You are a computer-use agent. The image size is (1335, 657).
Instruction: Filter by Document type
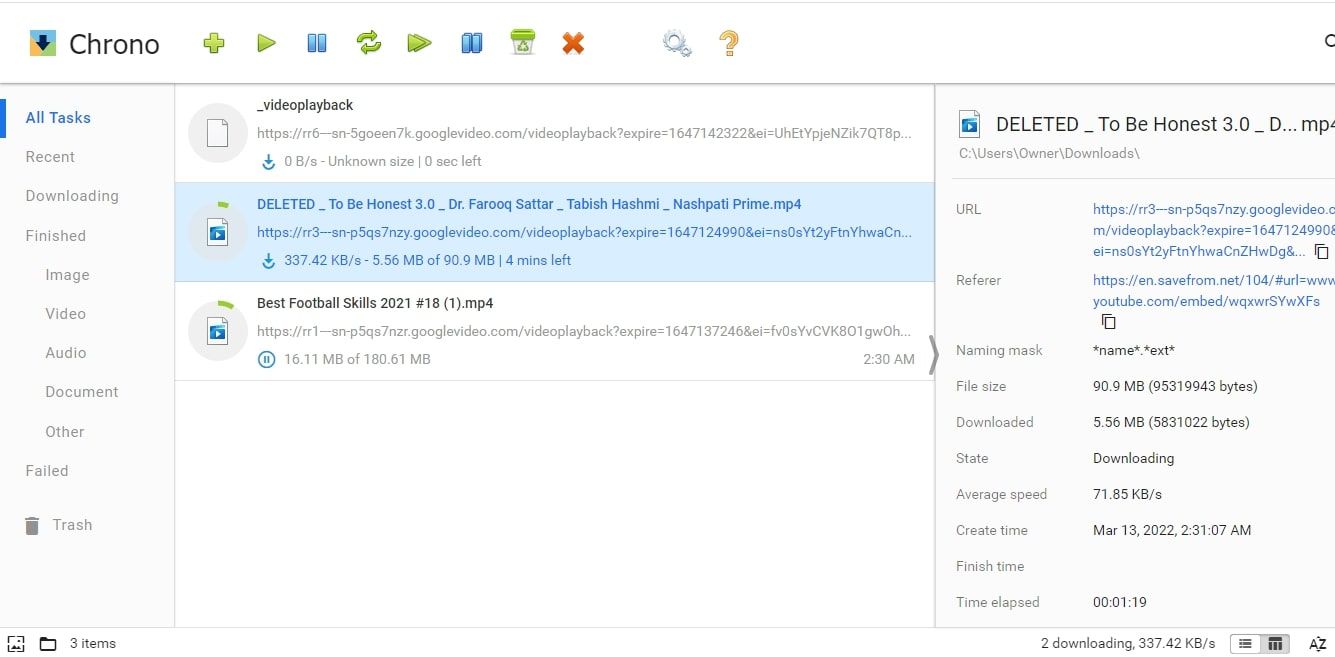click(82, 392)
